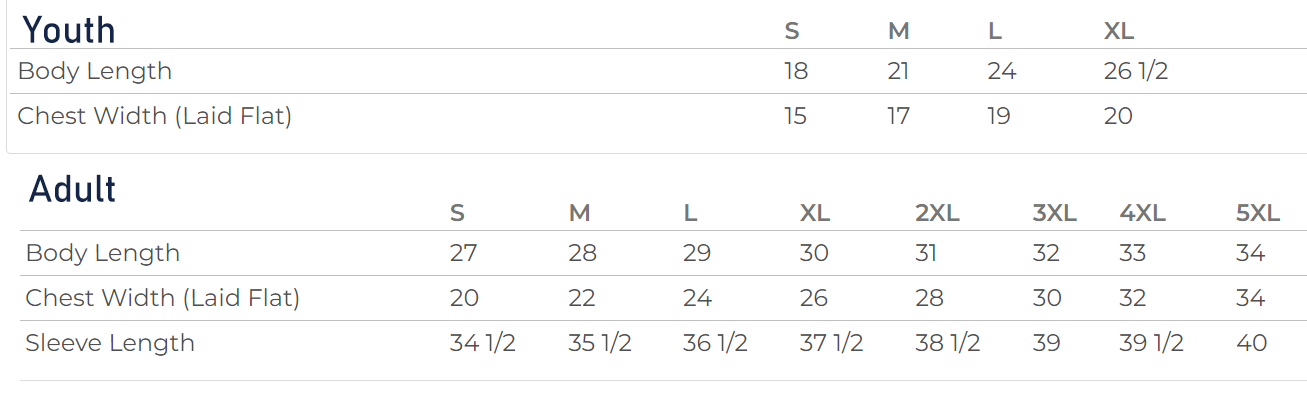Click the Adult 4XL sleeve length 39 1/2
Viewport: 1307px width, 417px height.
(x=1152, y=343)
